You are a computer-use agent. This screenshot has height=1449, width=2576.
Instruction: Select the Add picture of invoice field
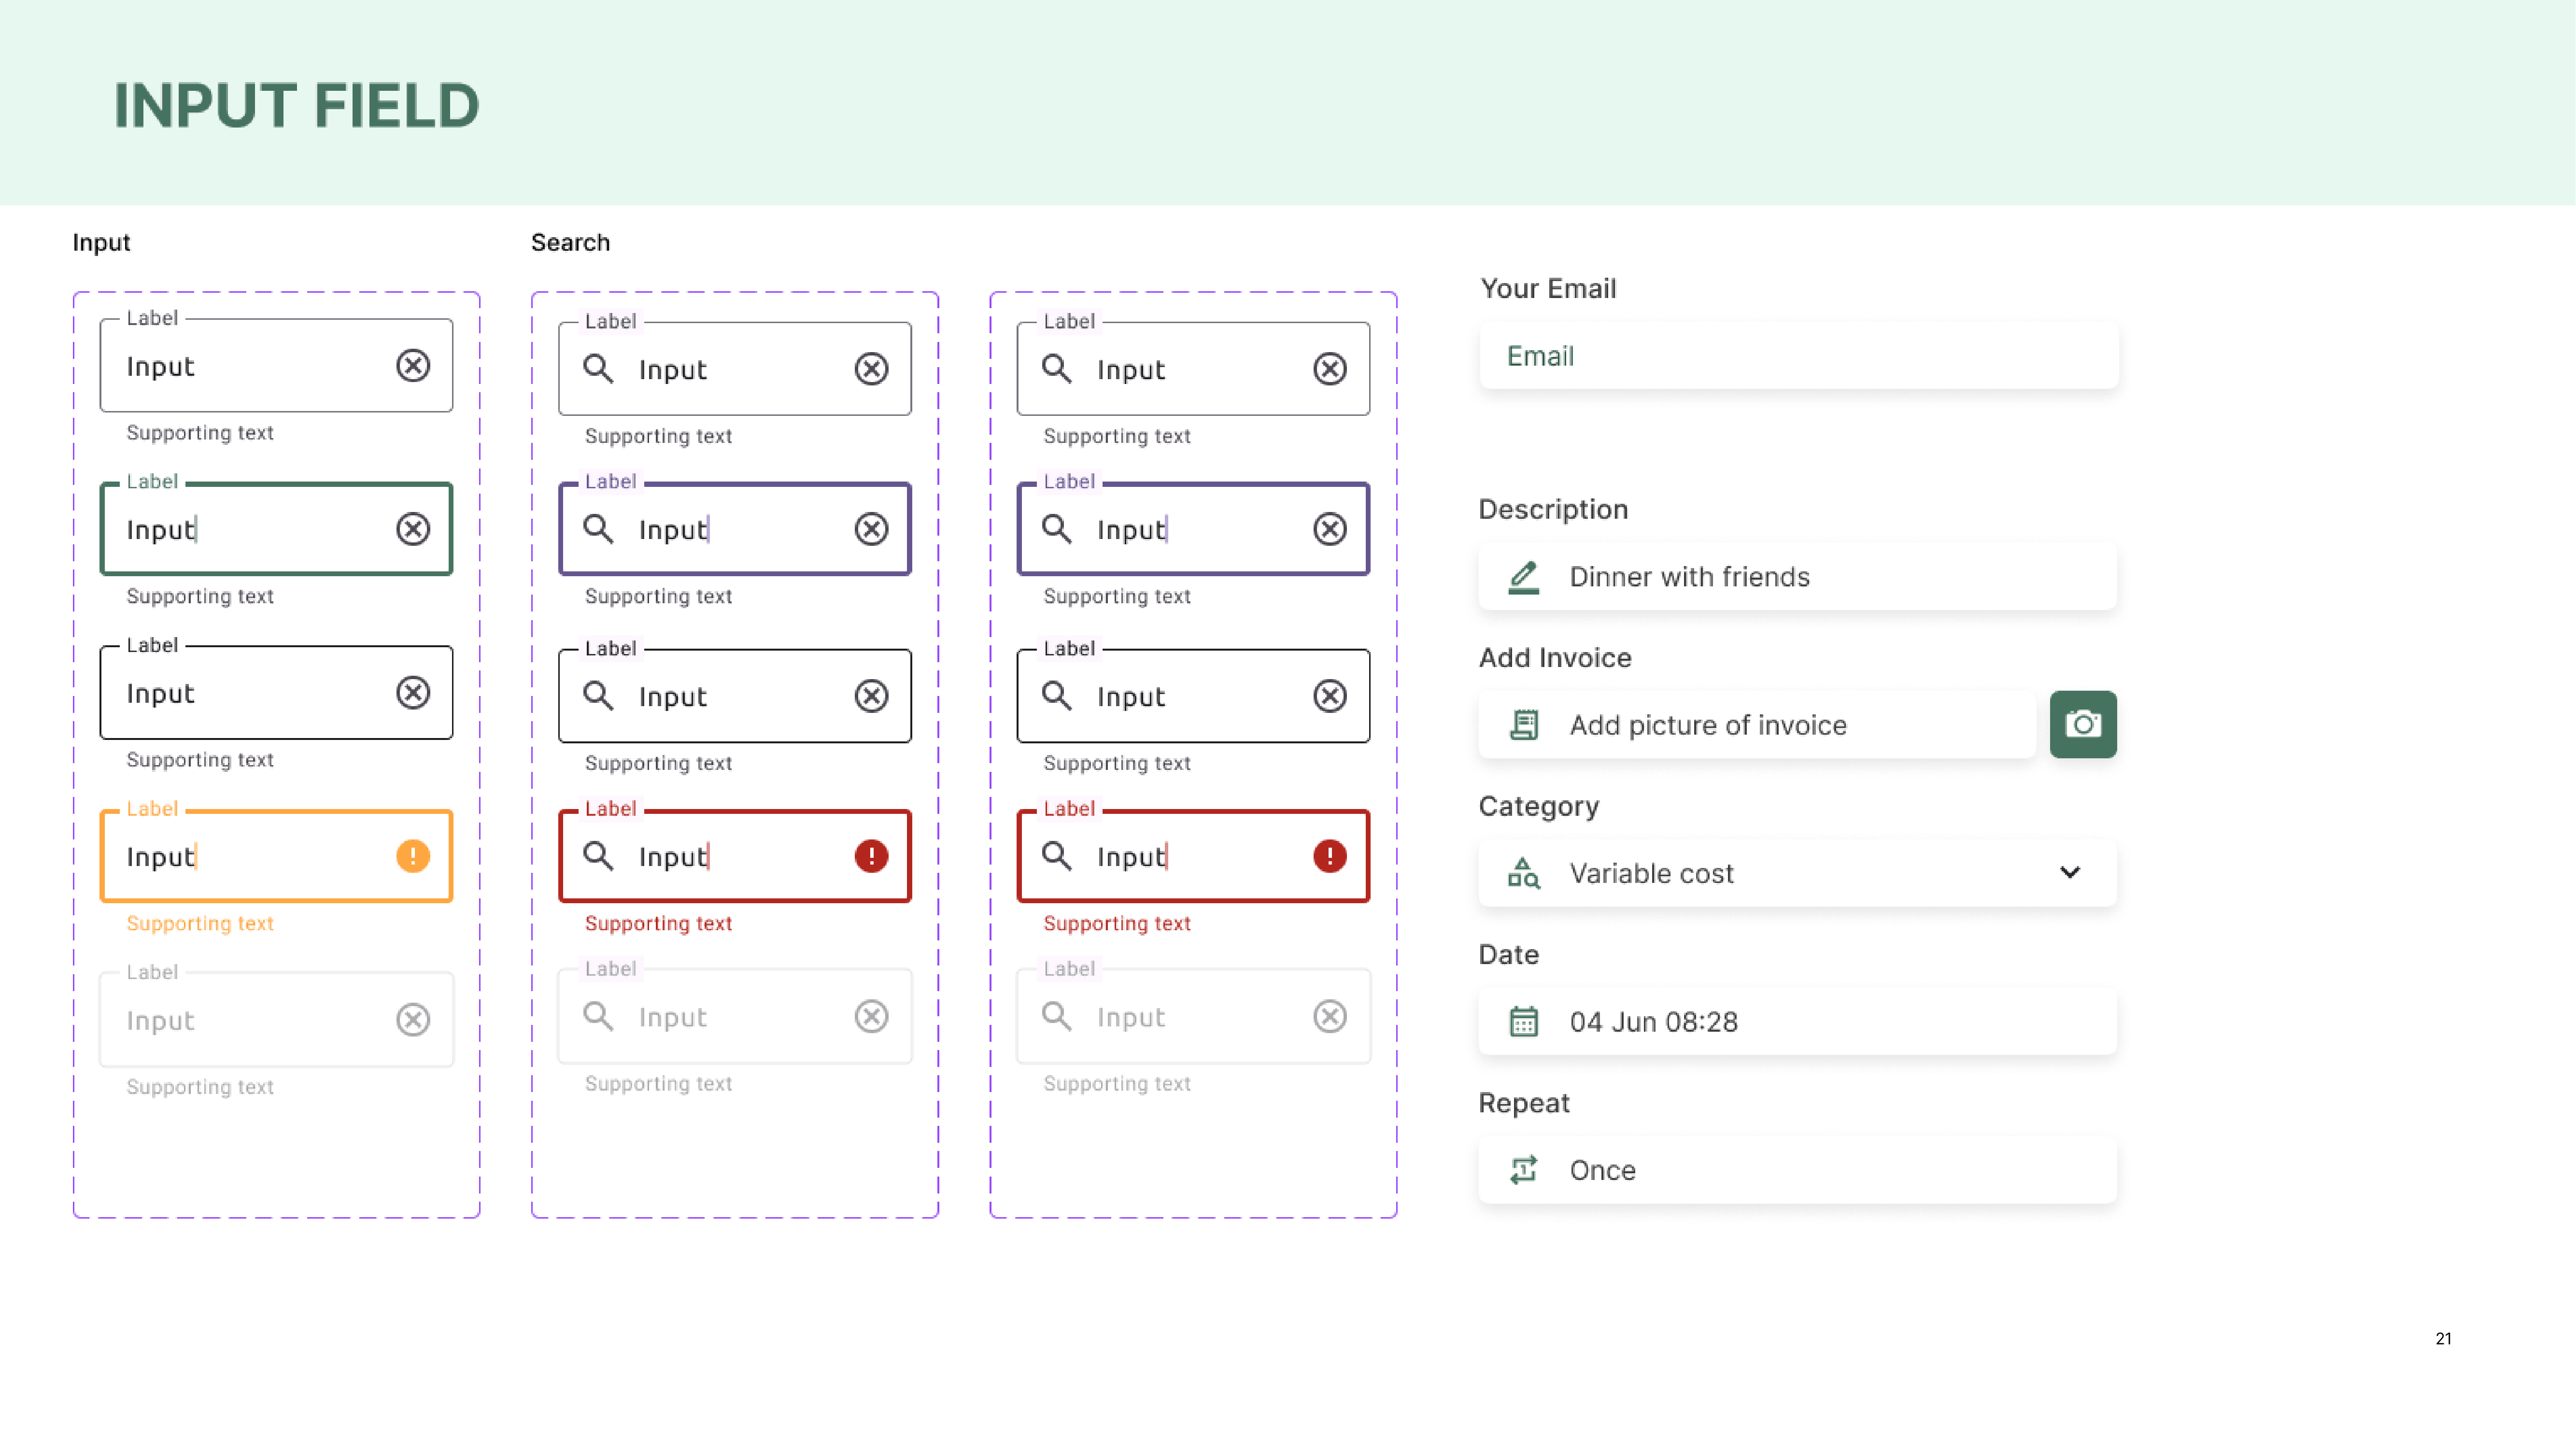point(1757,725)
